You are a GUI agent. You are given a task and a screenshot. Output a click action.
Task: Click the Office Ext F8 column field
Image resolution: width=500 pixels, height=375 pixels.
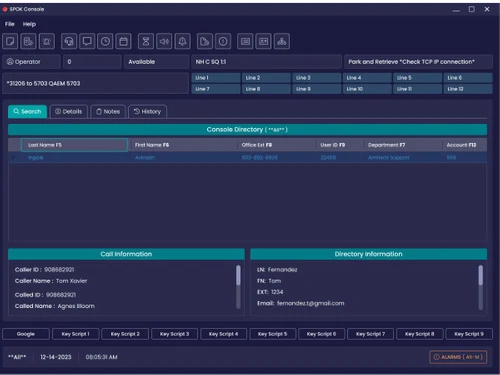click(276, 145)
